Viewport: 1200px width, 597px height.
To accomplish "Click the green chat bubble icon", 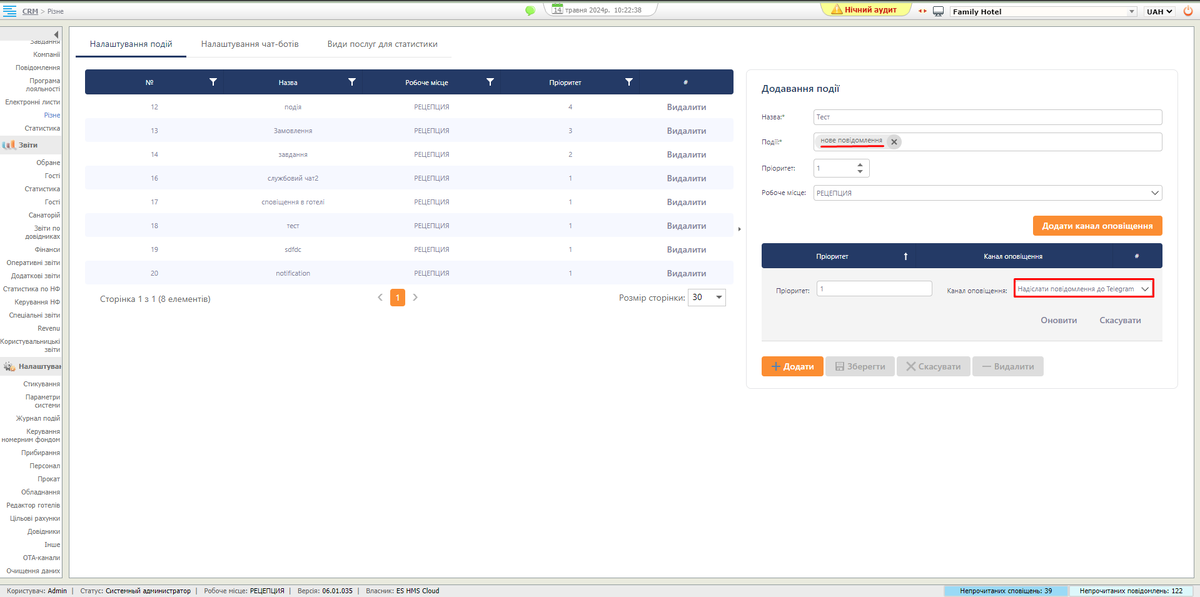I will [x=530, y=11].
